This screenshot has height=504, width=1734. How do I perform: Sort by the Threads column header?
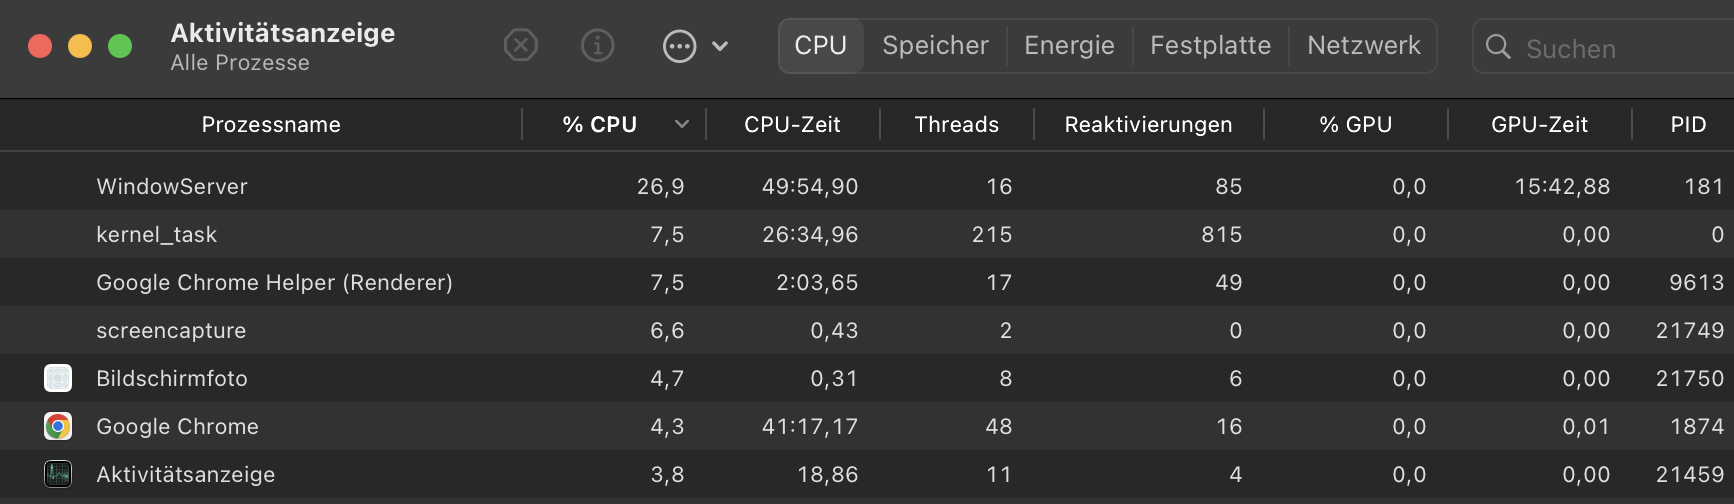pyautogui.click(x=956, y=124)
